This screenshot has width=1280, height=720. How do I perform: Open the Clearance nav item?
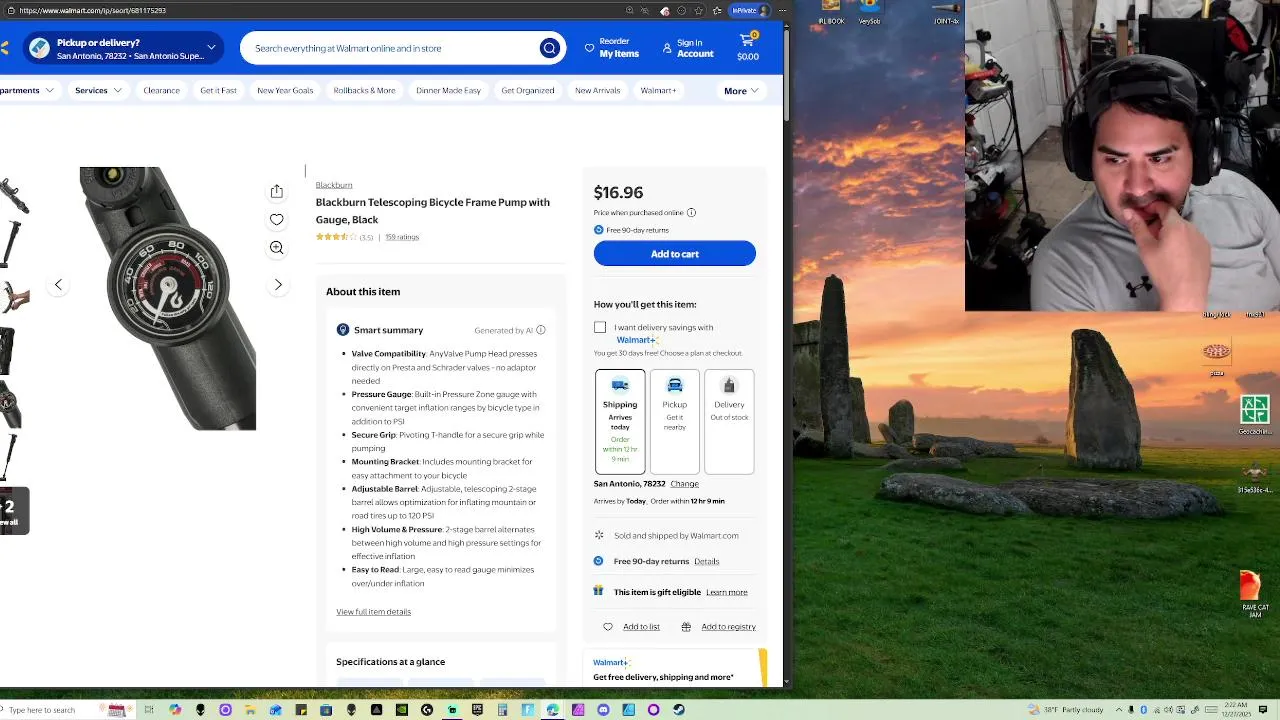(161, 90)
